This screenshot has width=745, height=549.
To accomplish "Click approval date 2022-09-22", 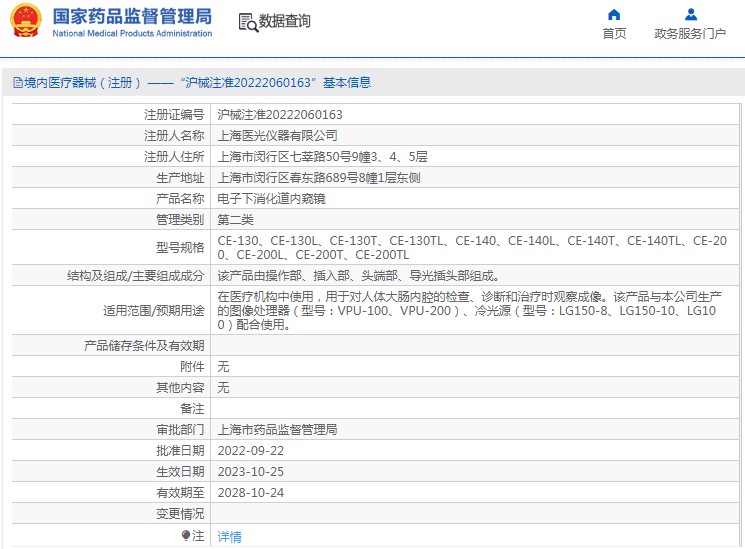I will (250, 451).
